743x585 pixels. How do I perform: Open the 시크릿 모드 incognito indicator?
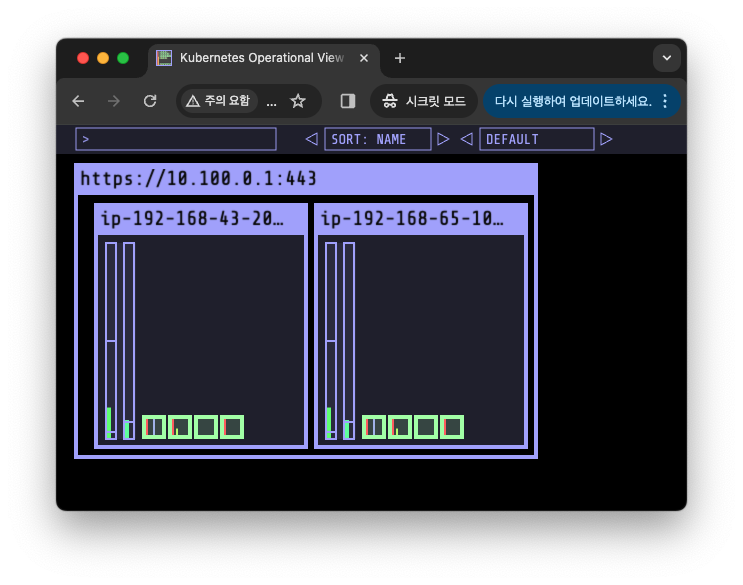pyautogui.click(x=424, y=101)
